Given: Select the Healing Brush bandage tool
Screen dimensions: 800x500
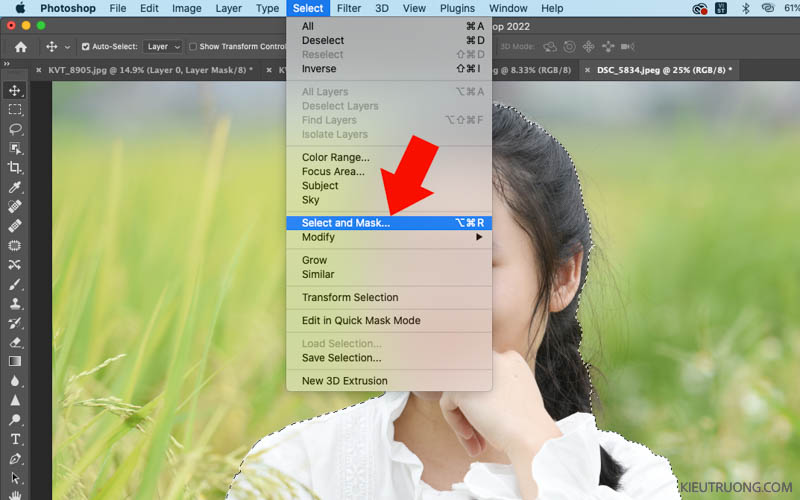Looking at the screenshot, I should click(15, 226).
